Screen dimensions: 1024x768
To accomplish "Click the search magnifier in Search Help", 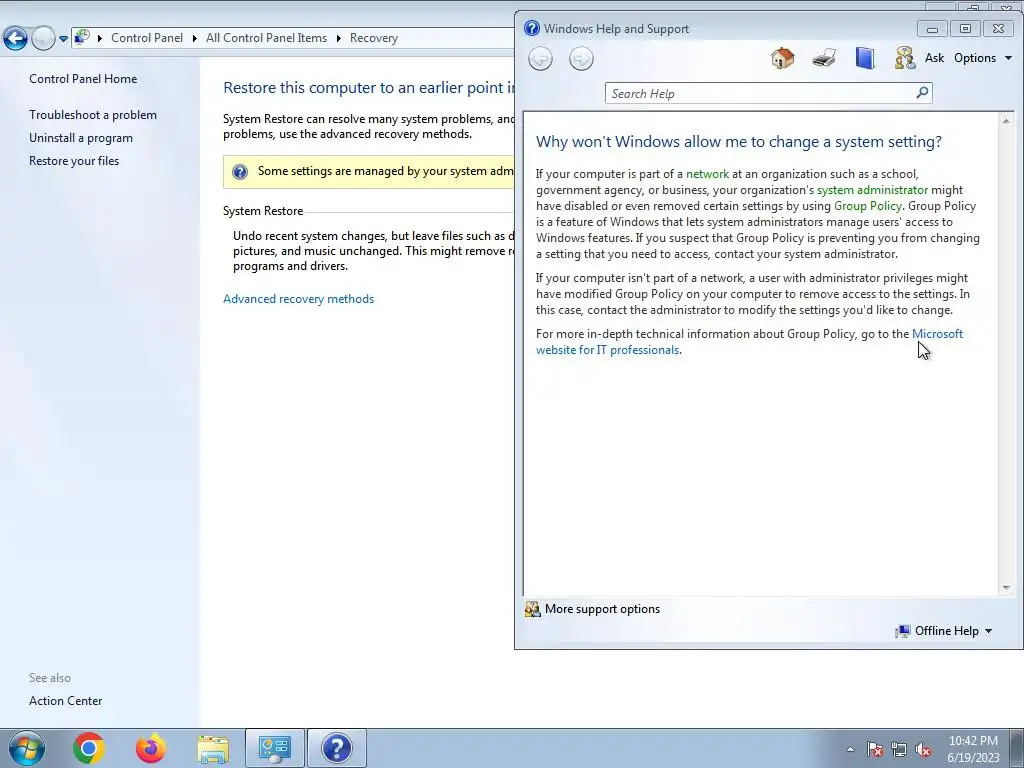I will pos(922,93).
